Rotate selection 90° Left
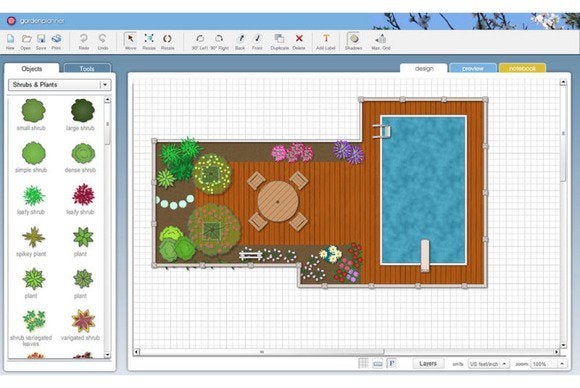The width and height of the screenshot is (580, 388). coord(200,41)
